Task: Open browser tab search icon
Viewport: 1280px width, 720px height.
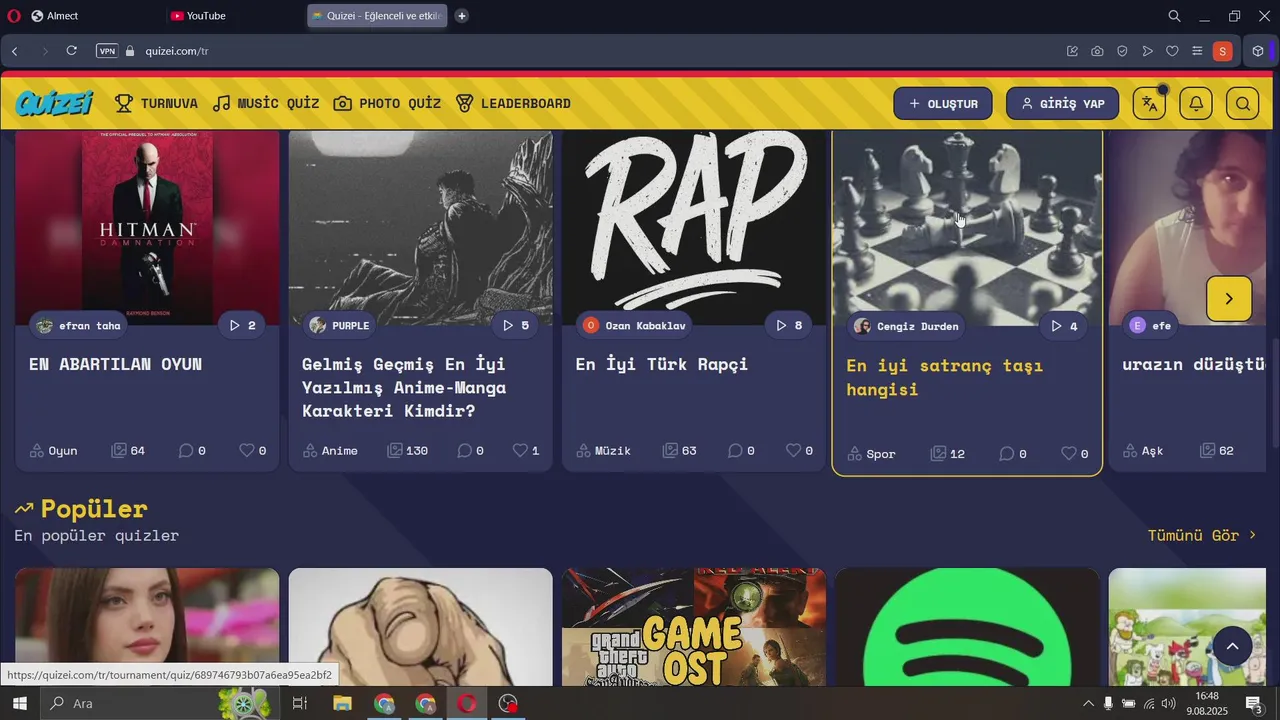Action: click(1175, 16)
